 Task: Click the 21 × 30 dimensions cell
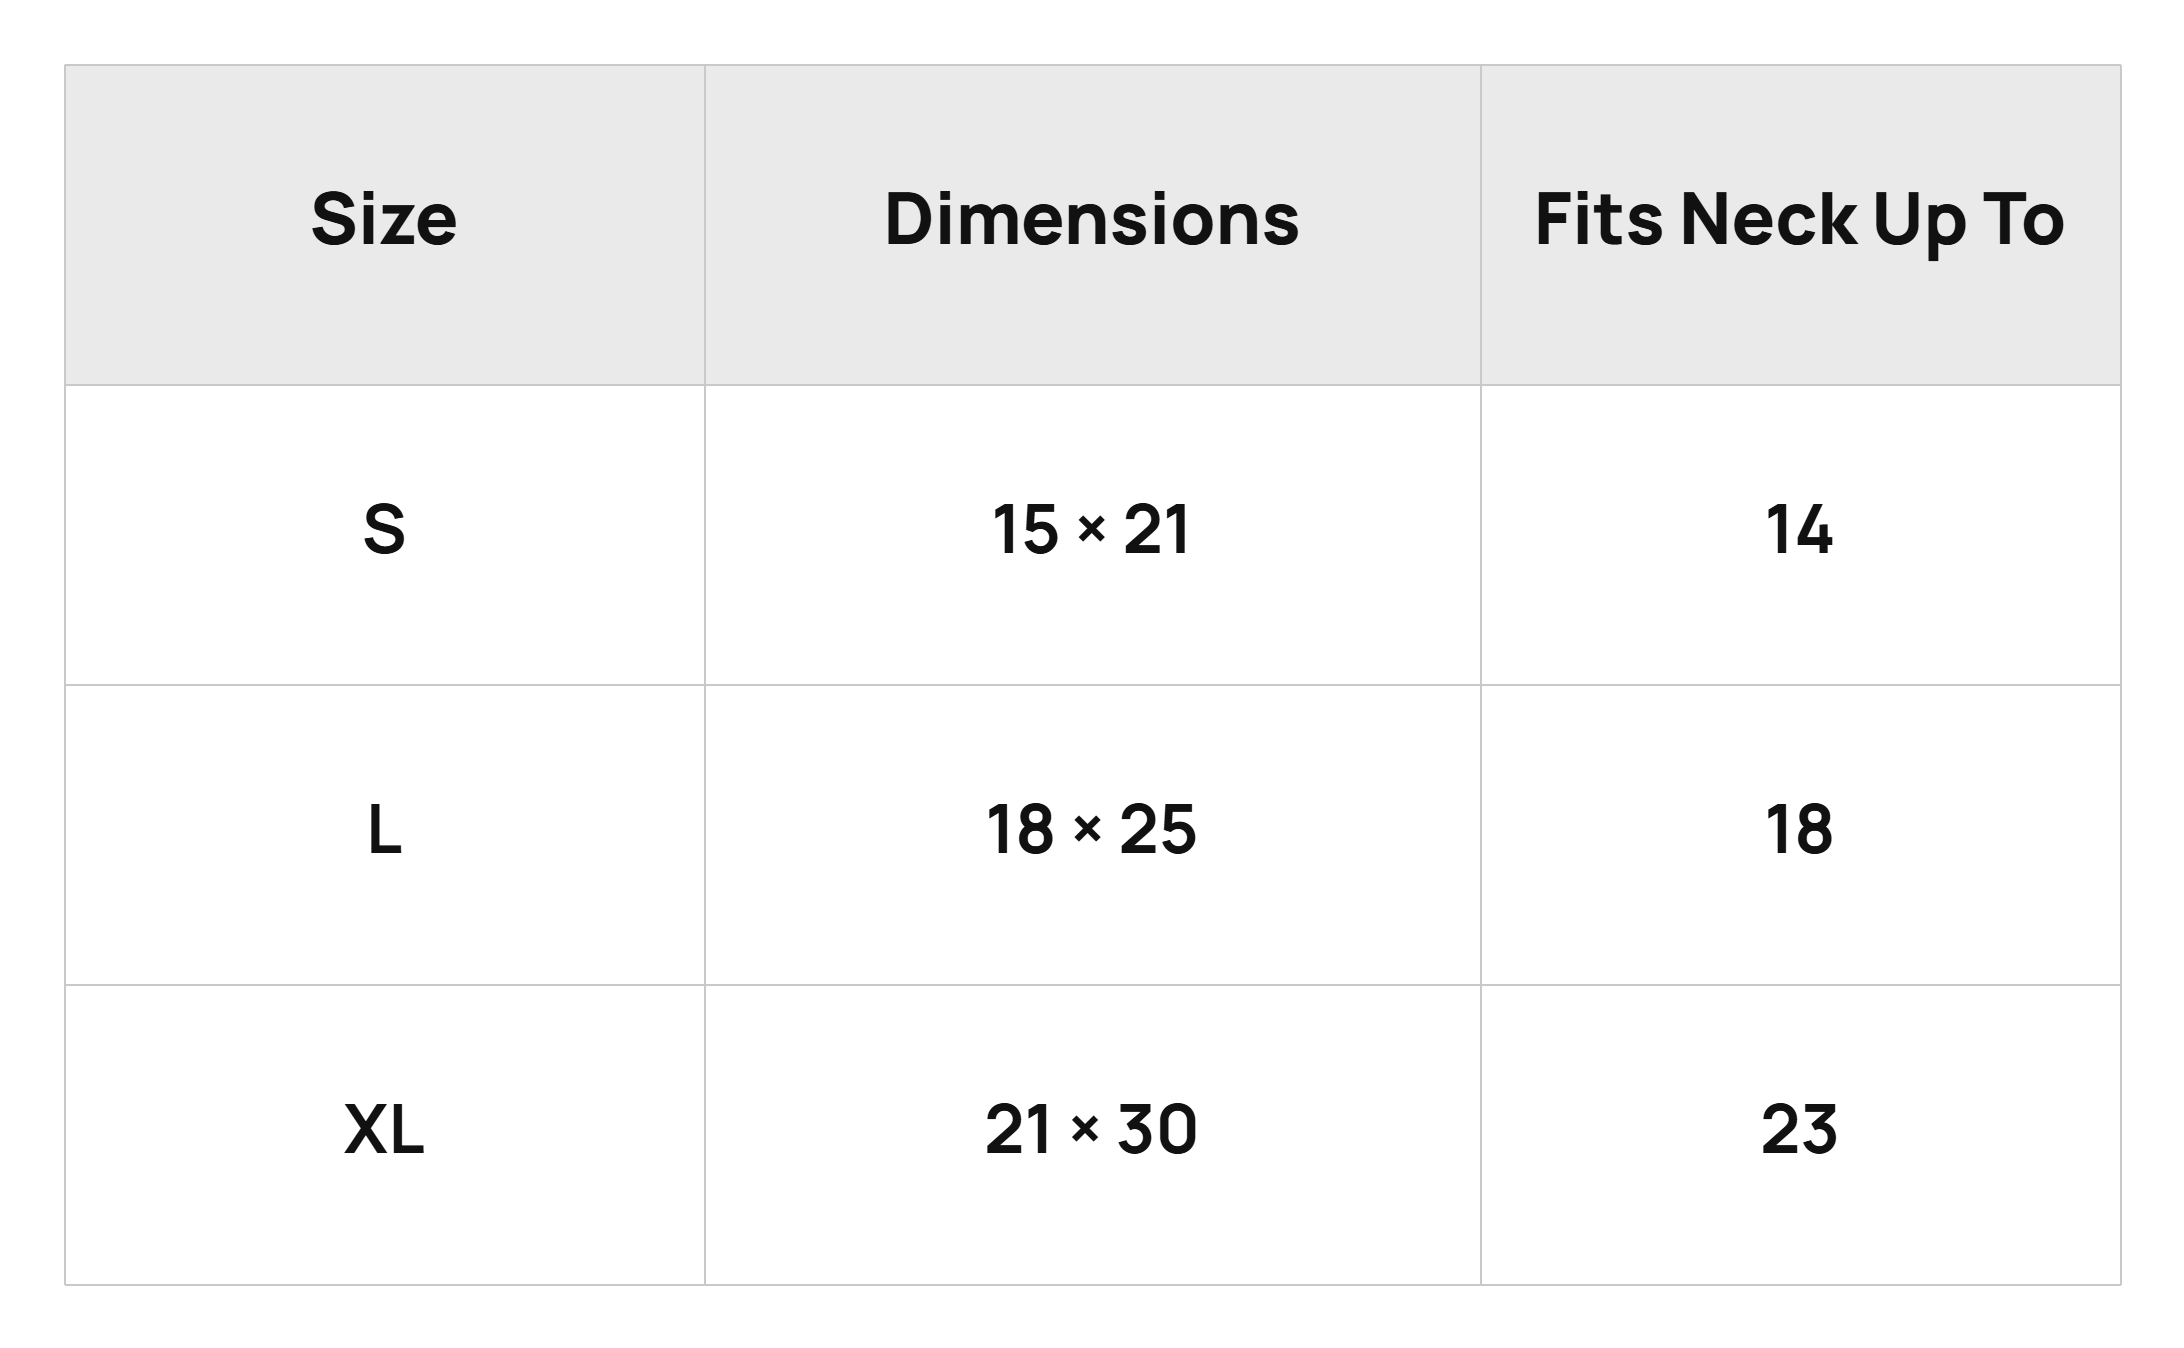point(1093,1135)
